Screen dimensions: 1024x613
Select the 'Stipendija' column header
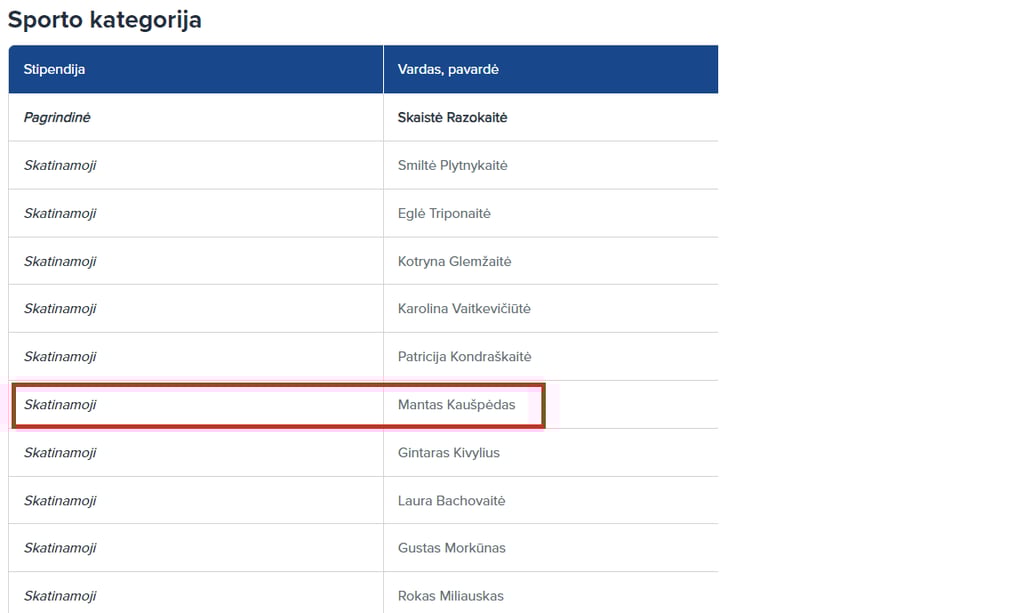click(x=196, y=69)
